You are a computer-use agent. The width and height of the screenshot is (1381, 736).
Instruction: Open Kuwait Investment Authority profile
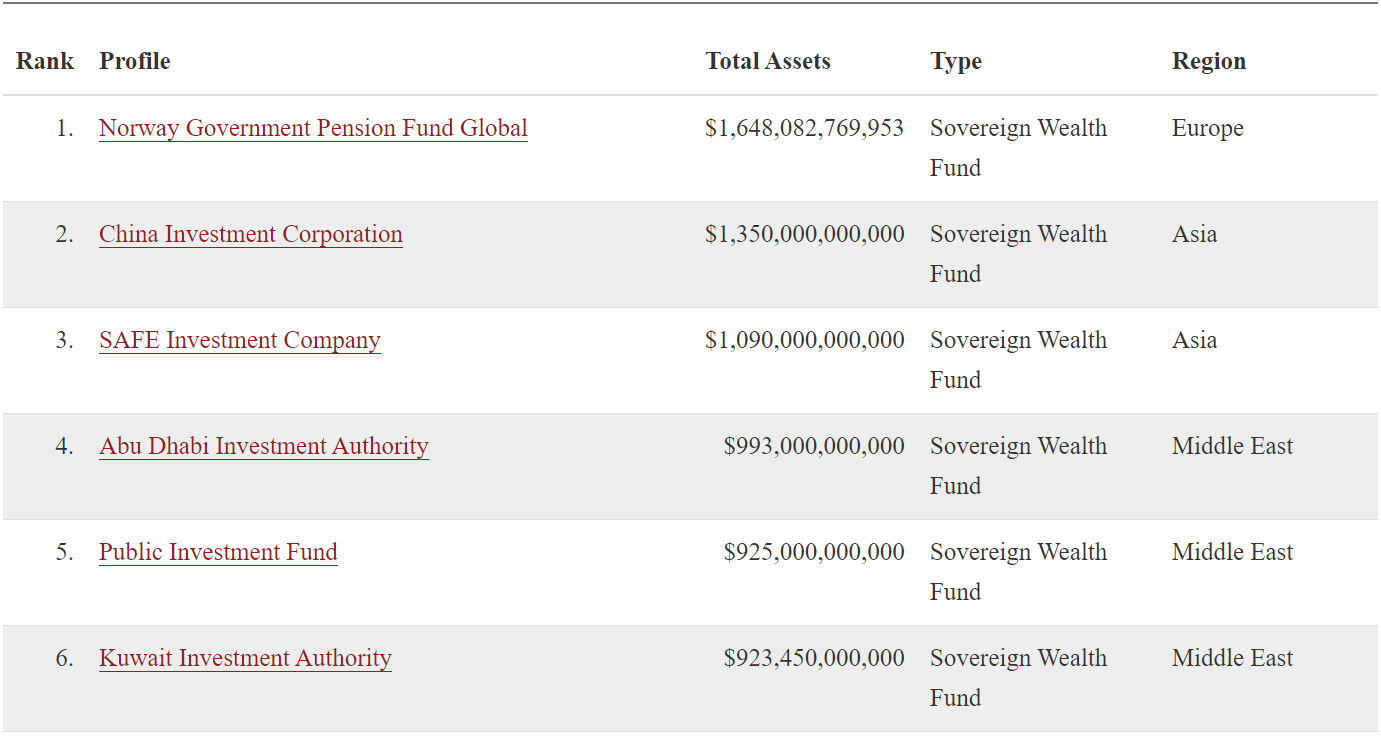[245, 658]
